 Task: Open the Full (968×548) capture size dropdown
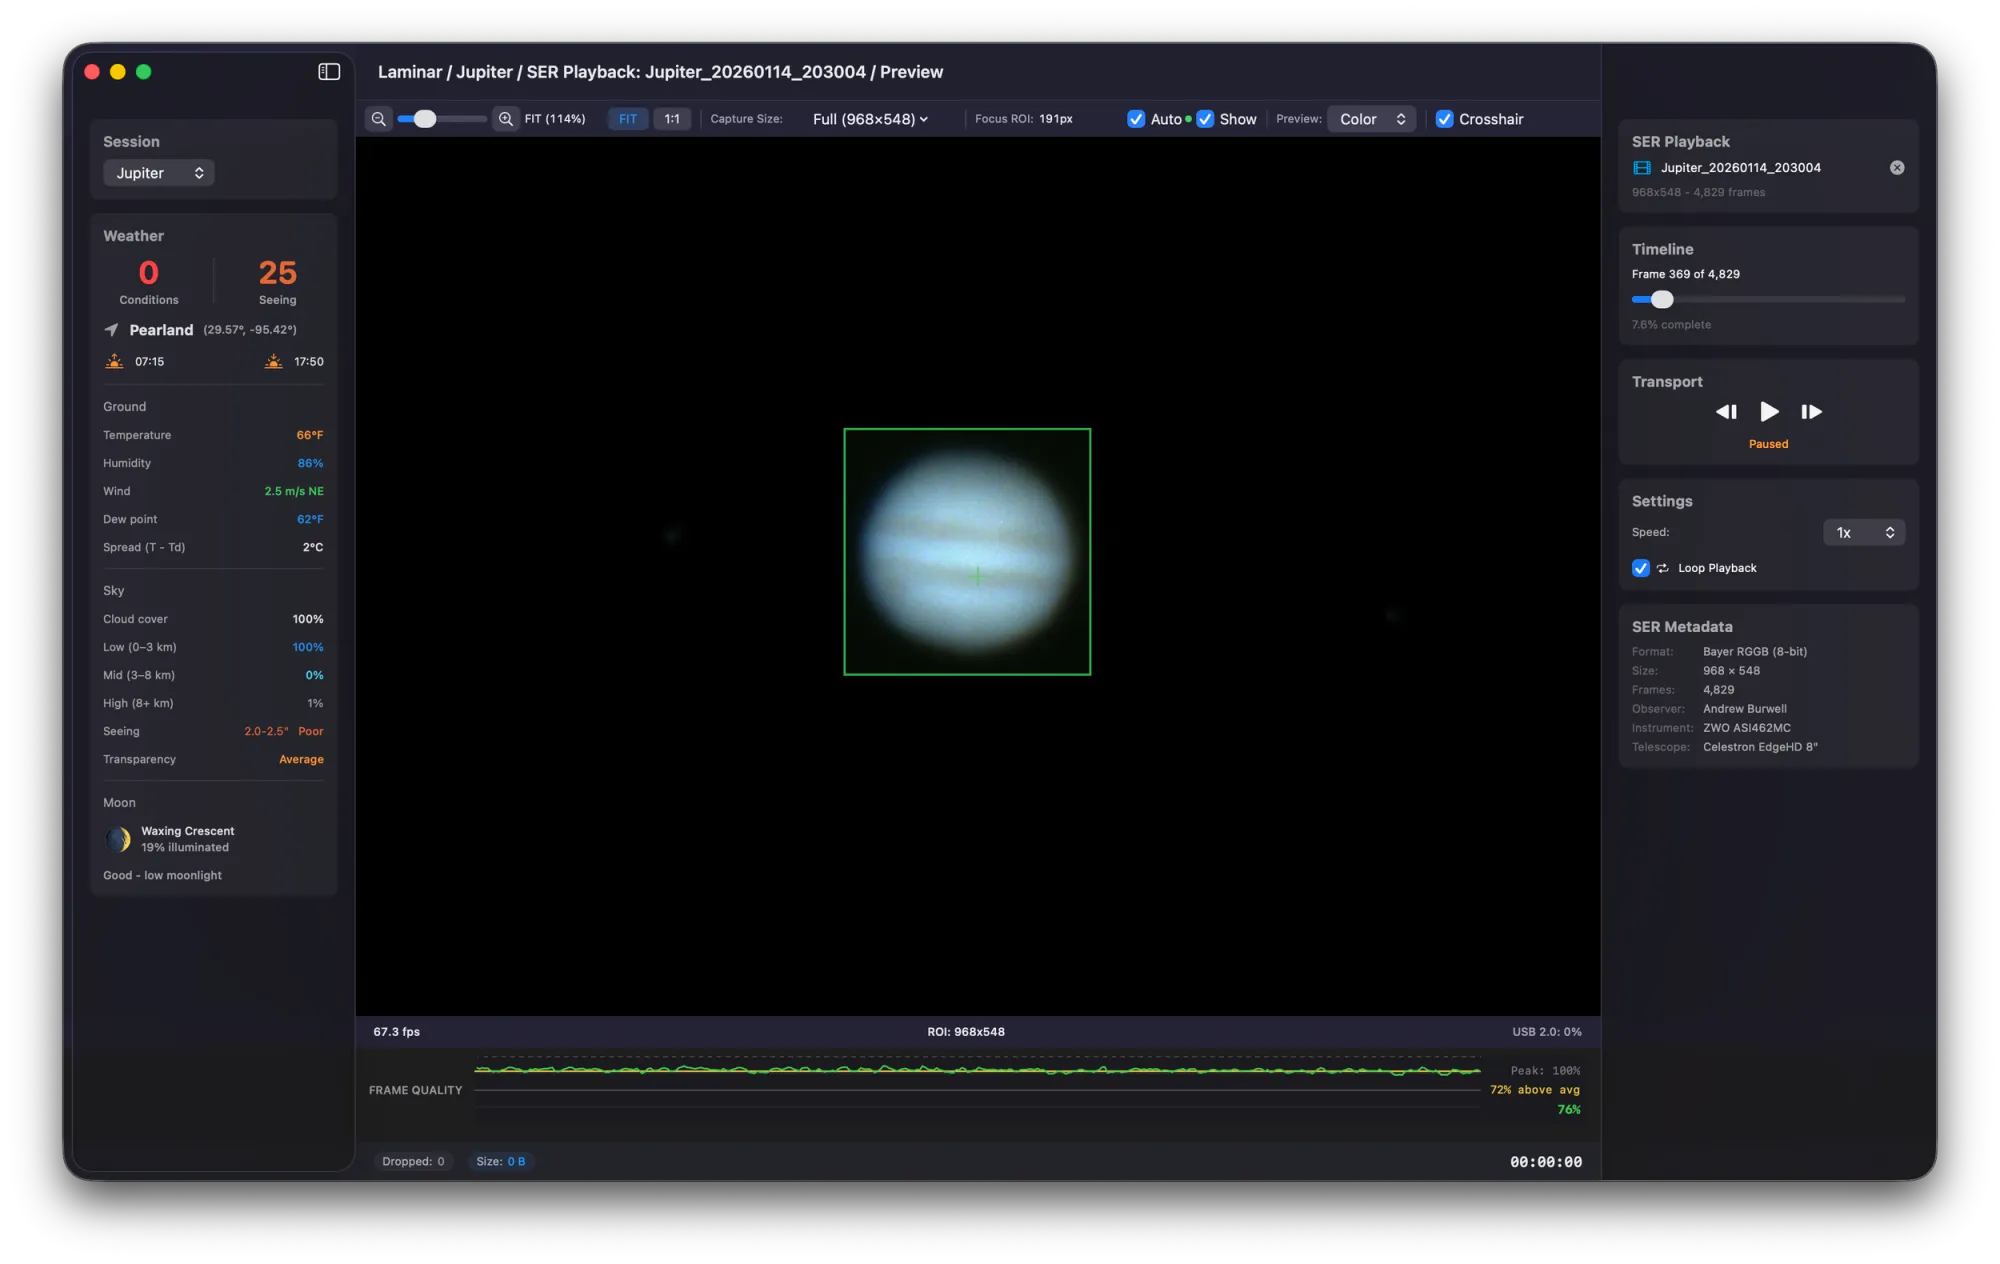tap(869, 119)
